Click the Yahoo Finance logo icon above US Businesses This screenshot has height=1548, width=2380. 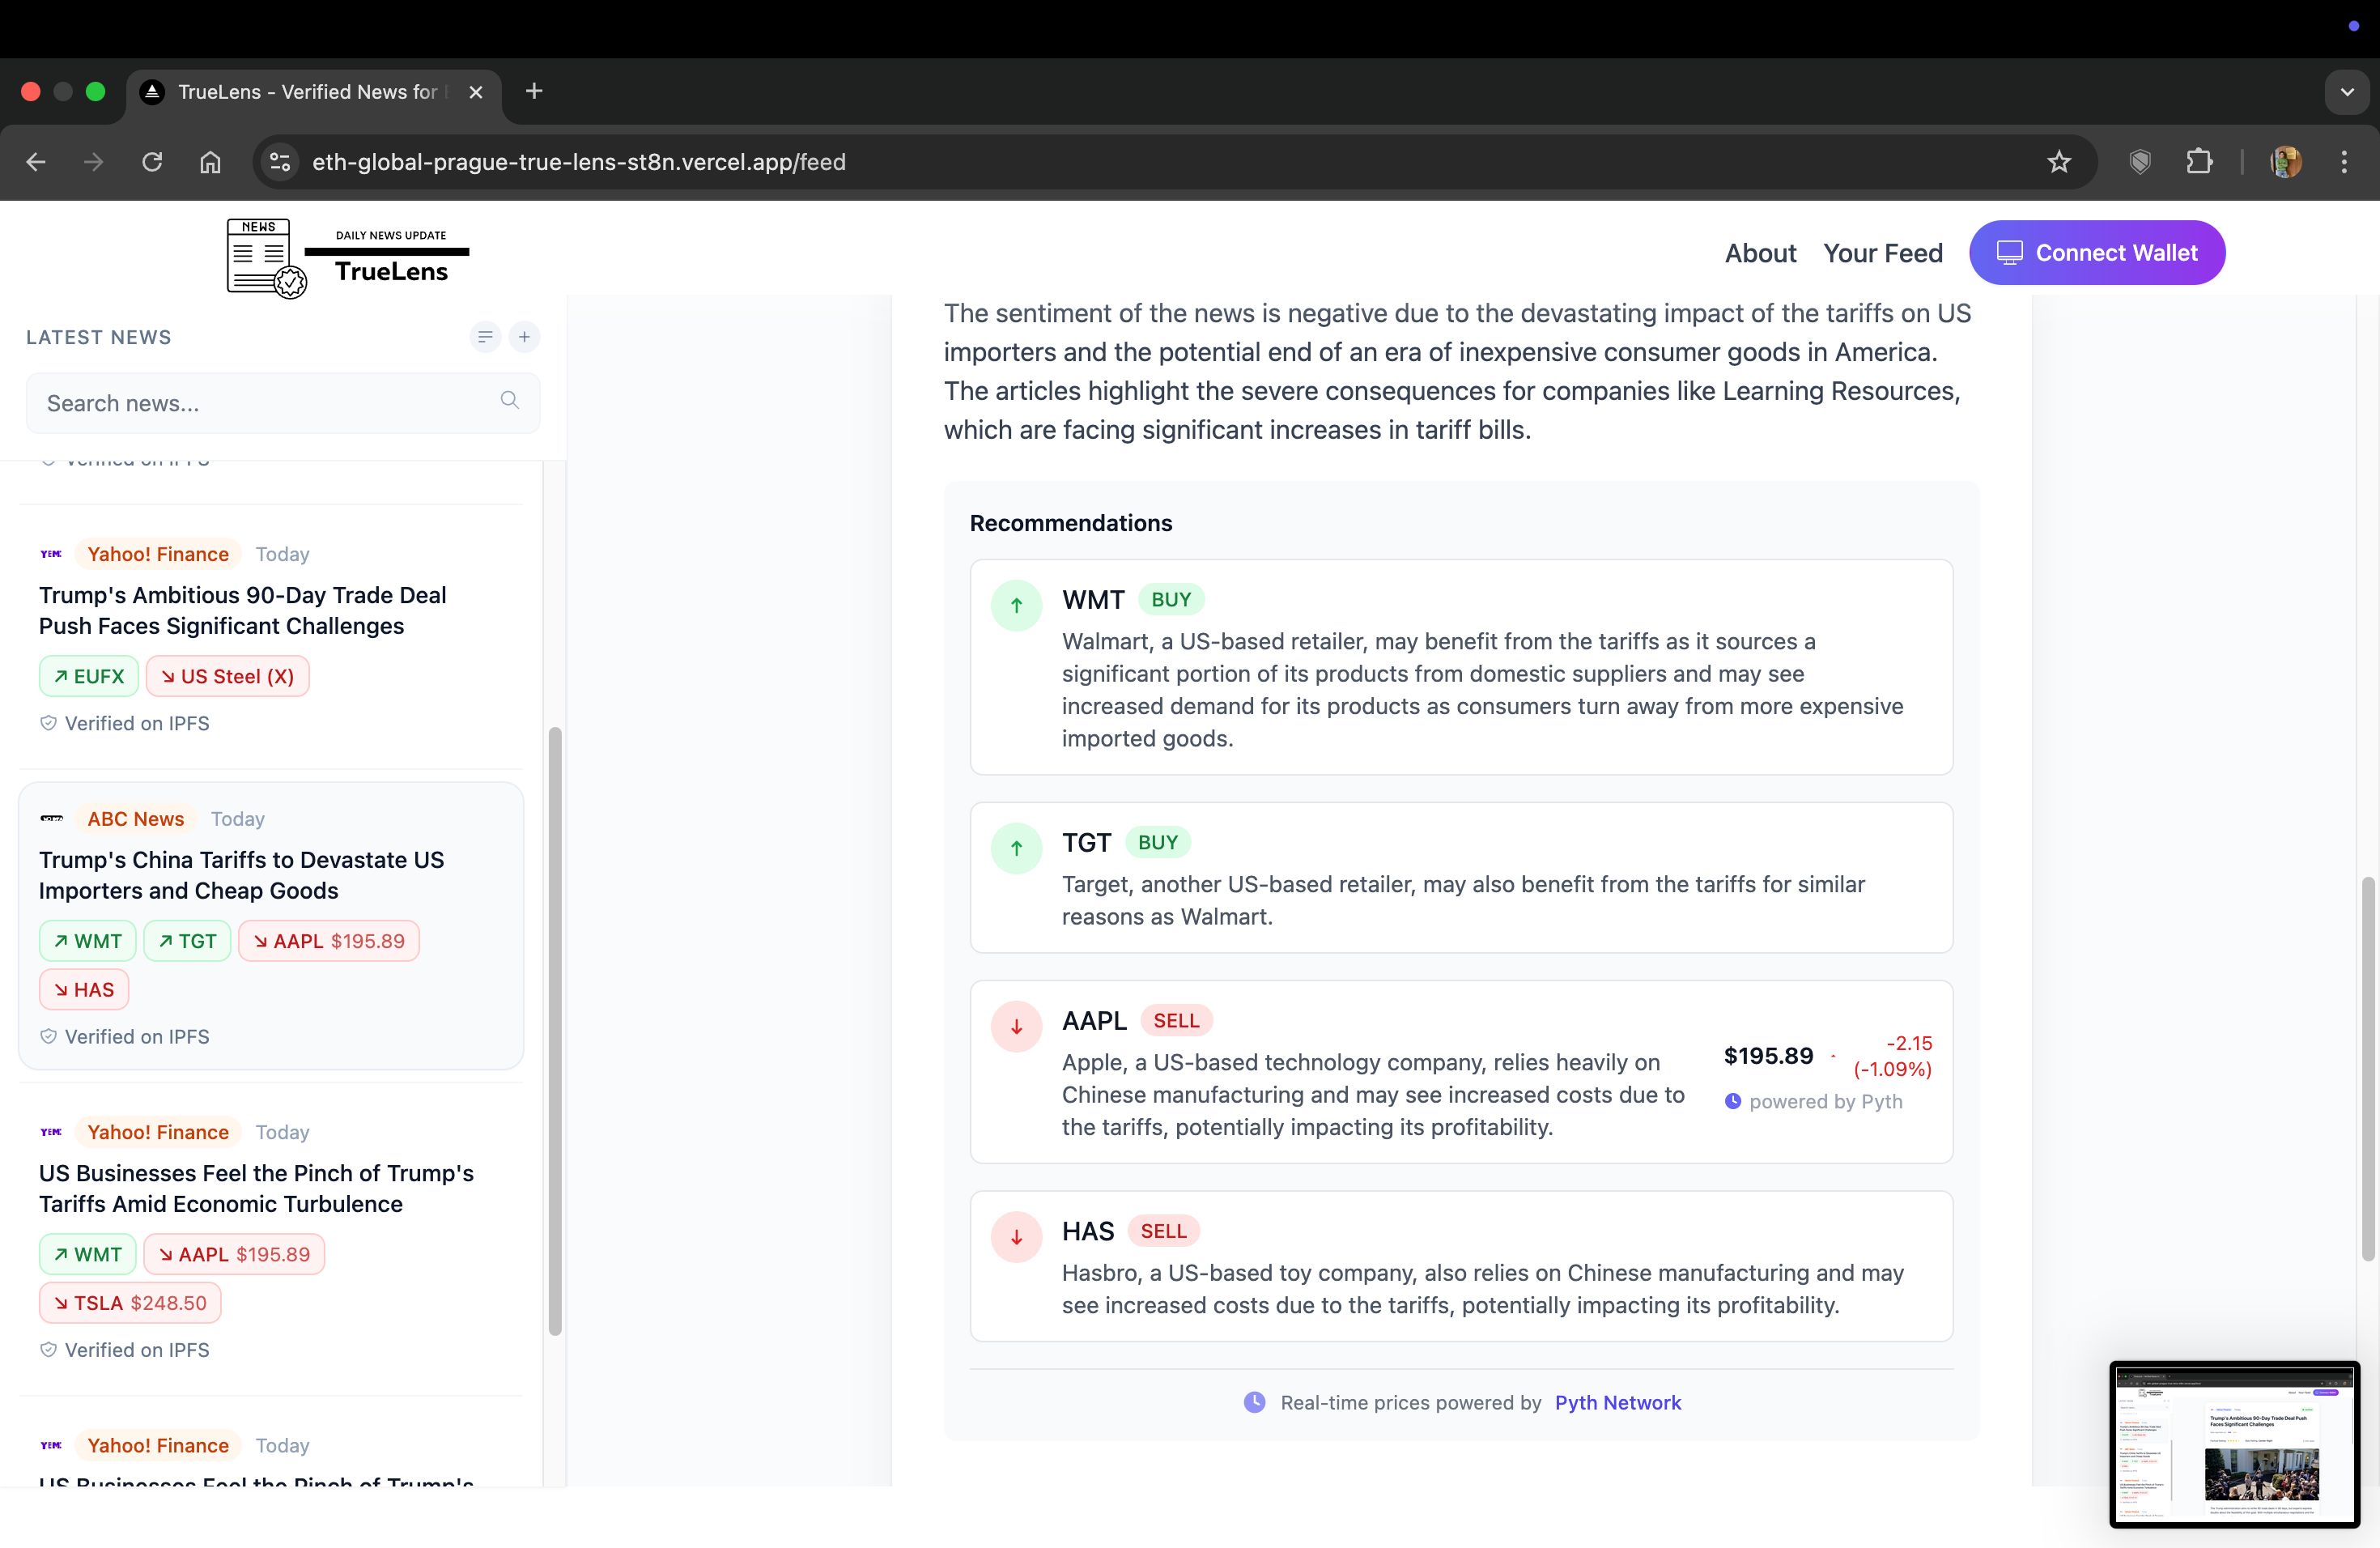(x=51, y=1132)
